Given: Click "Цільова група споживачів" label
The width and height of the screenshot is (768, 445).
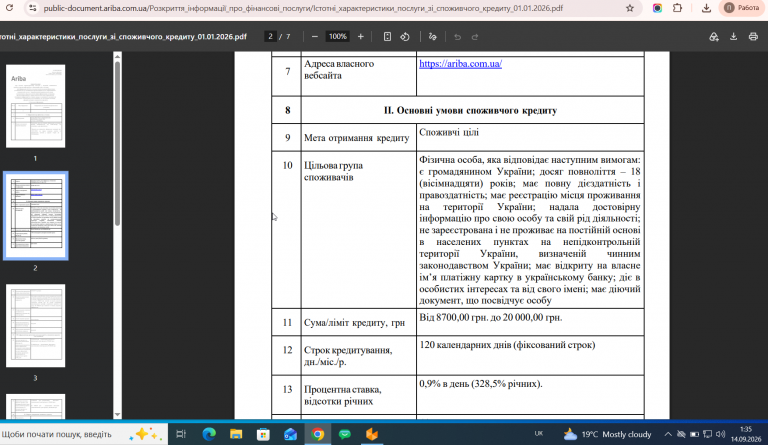Looking at the screenshot, I should click(334, 171).
